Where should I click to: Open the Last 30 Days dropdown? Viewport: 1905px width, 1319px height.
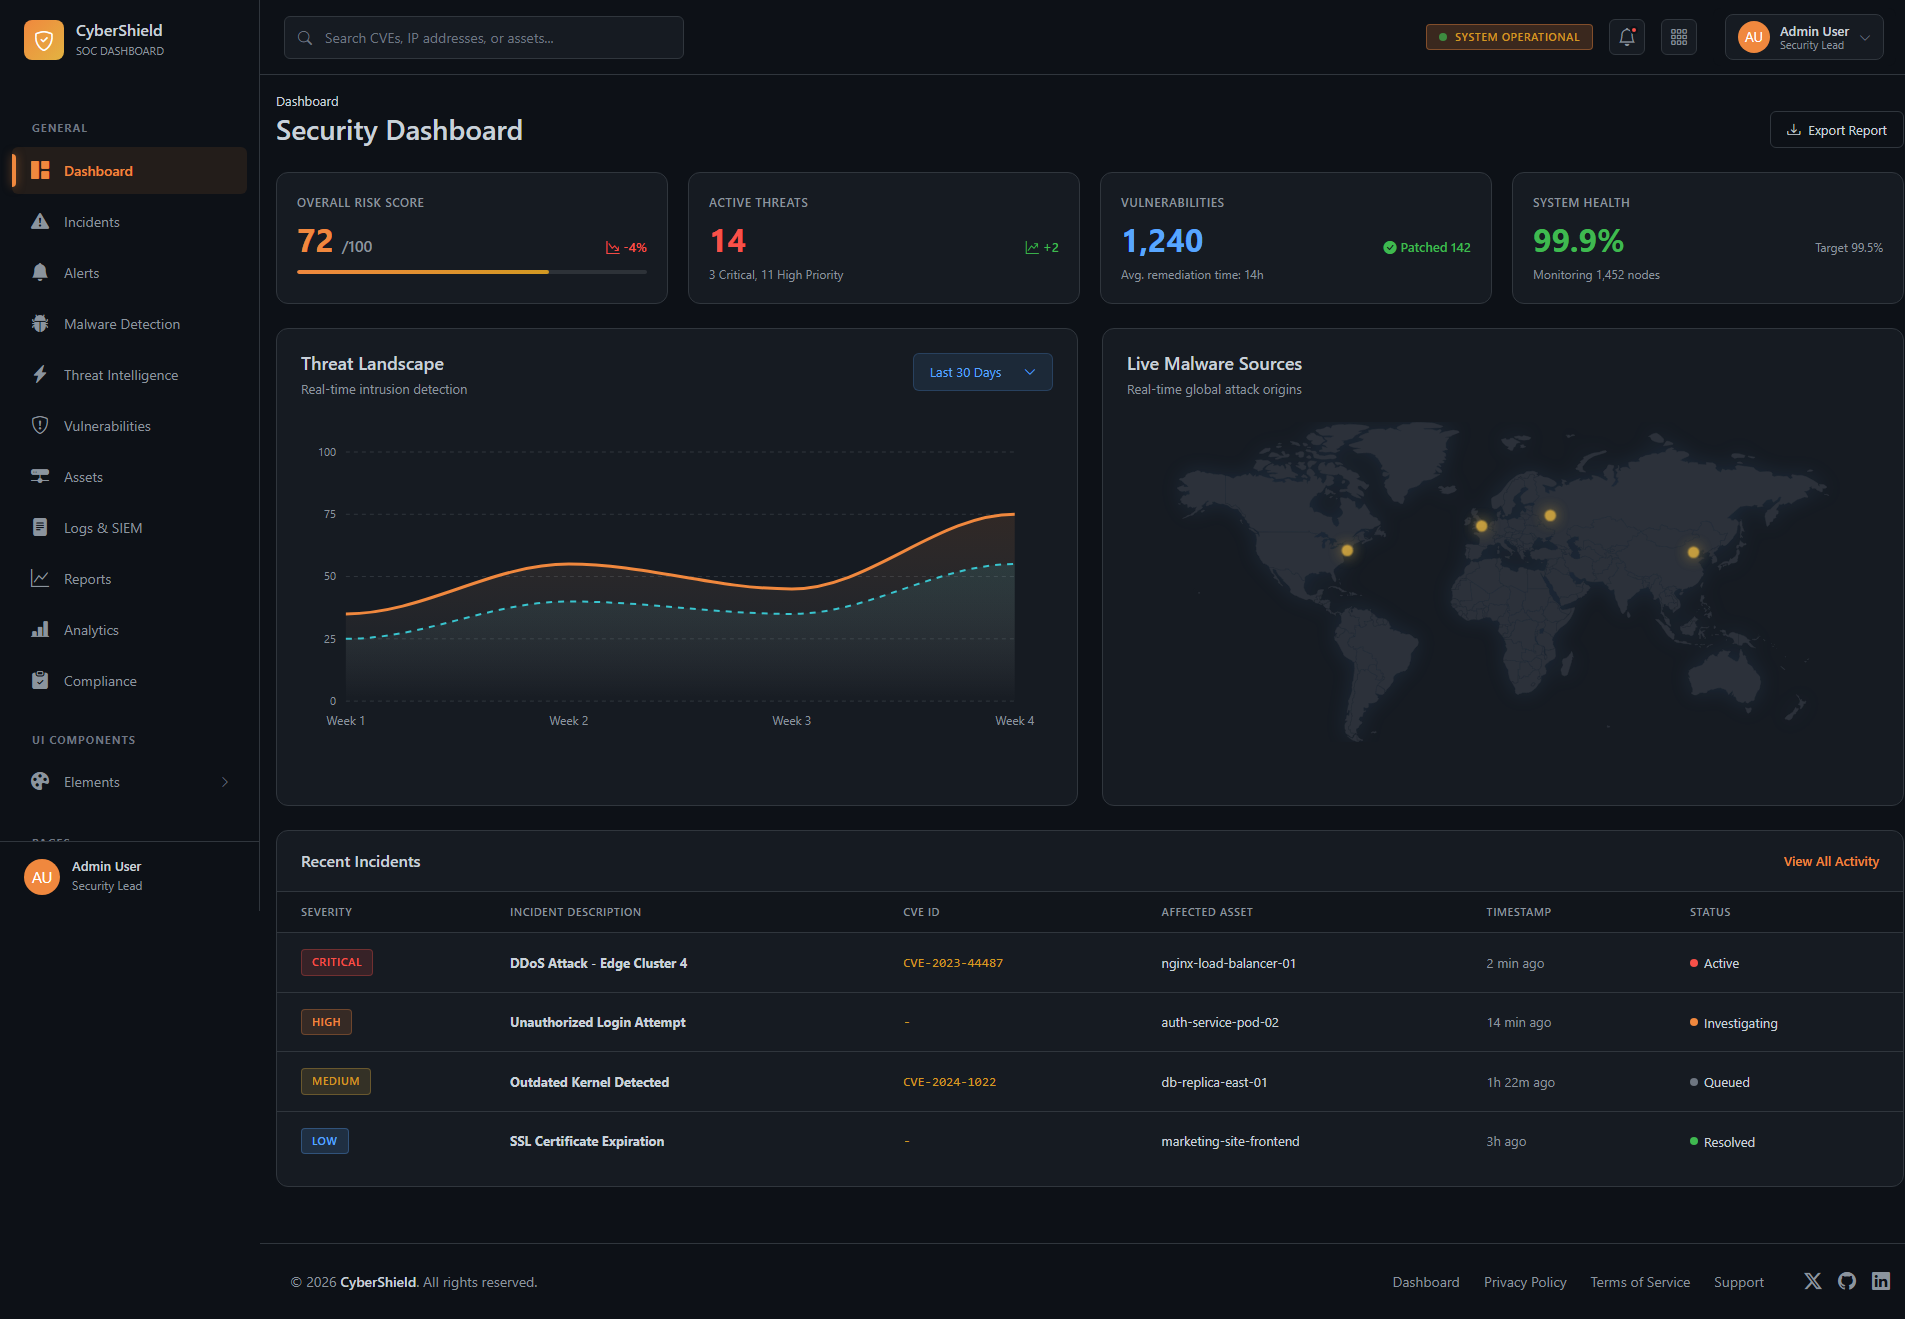click(982, 372)
